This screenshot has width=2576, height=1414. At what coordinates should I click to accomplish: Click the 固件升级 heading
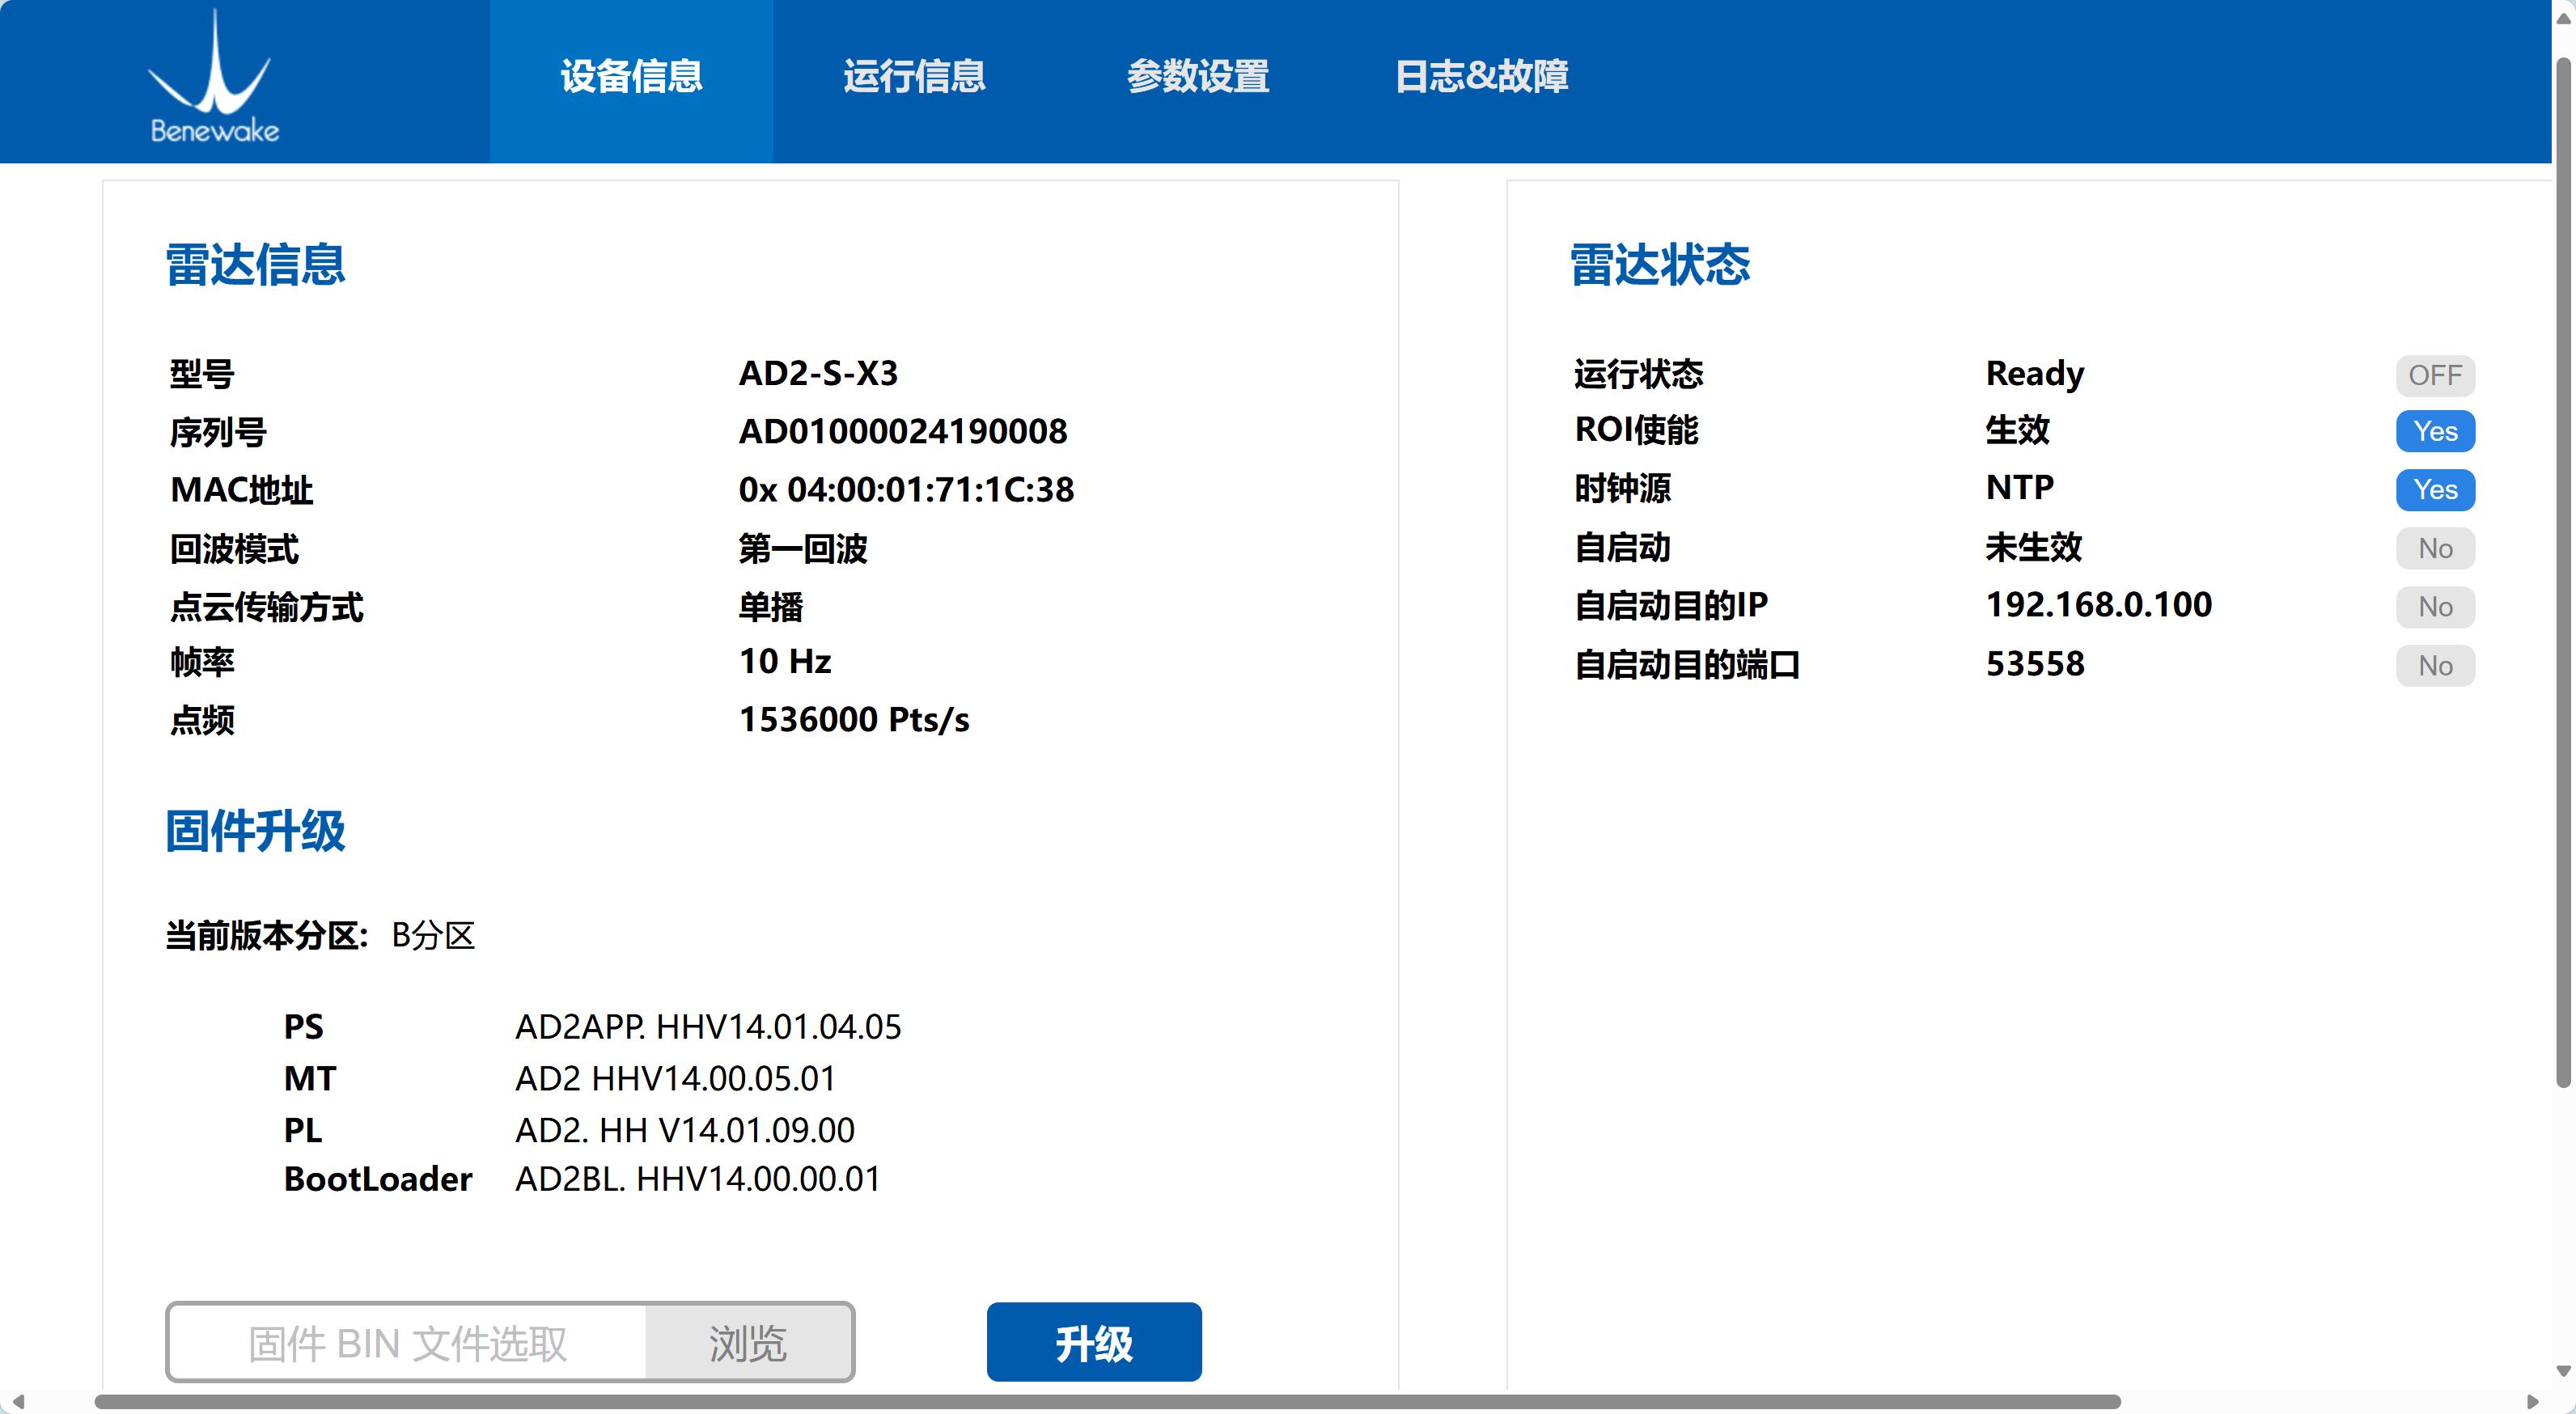coord(256,831)
